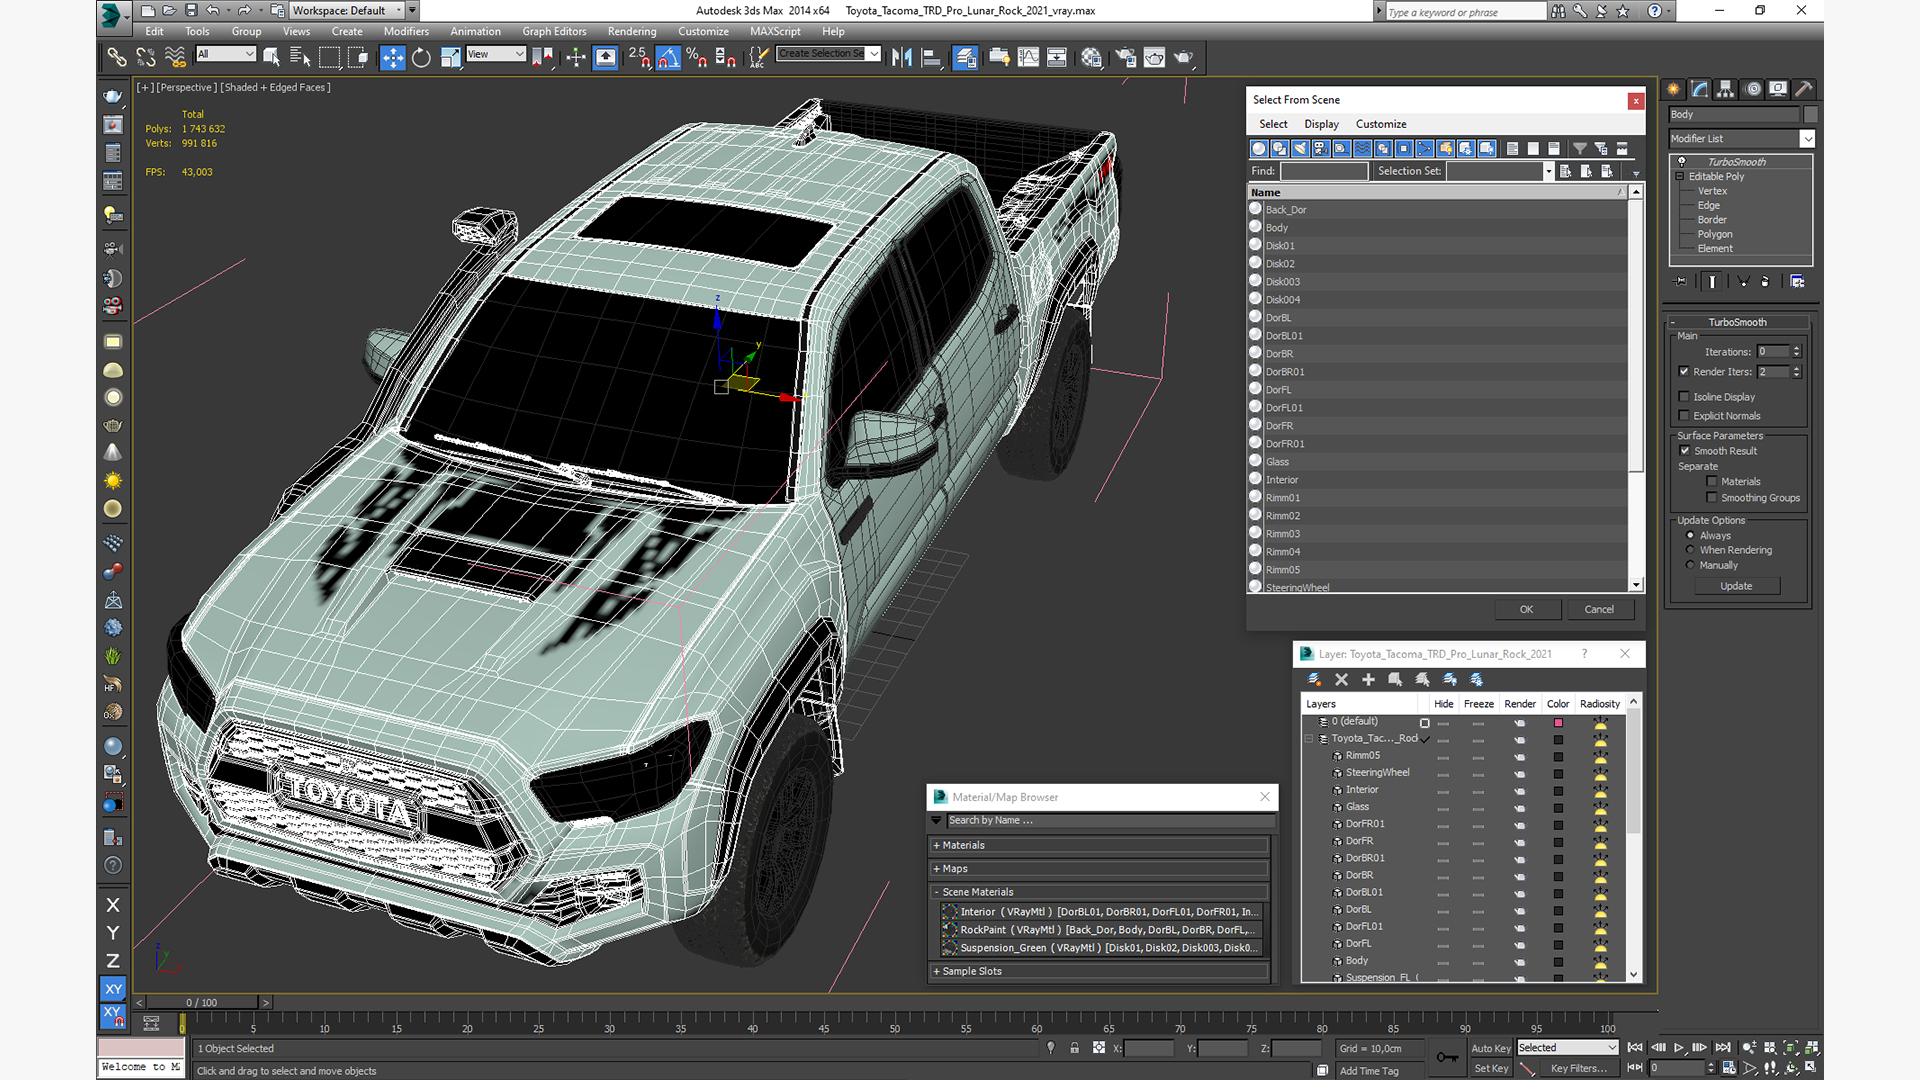Open Customize menu in Select From Scene
Viewport: 1920px width, 1080px height.
(1381, 124)
